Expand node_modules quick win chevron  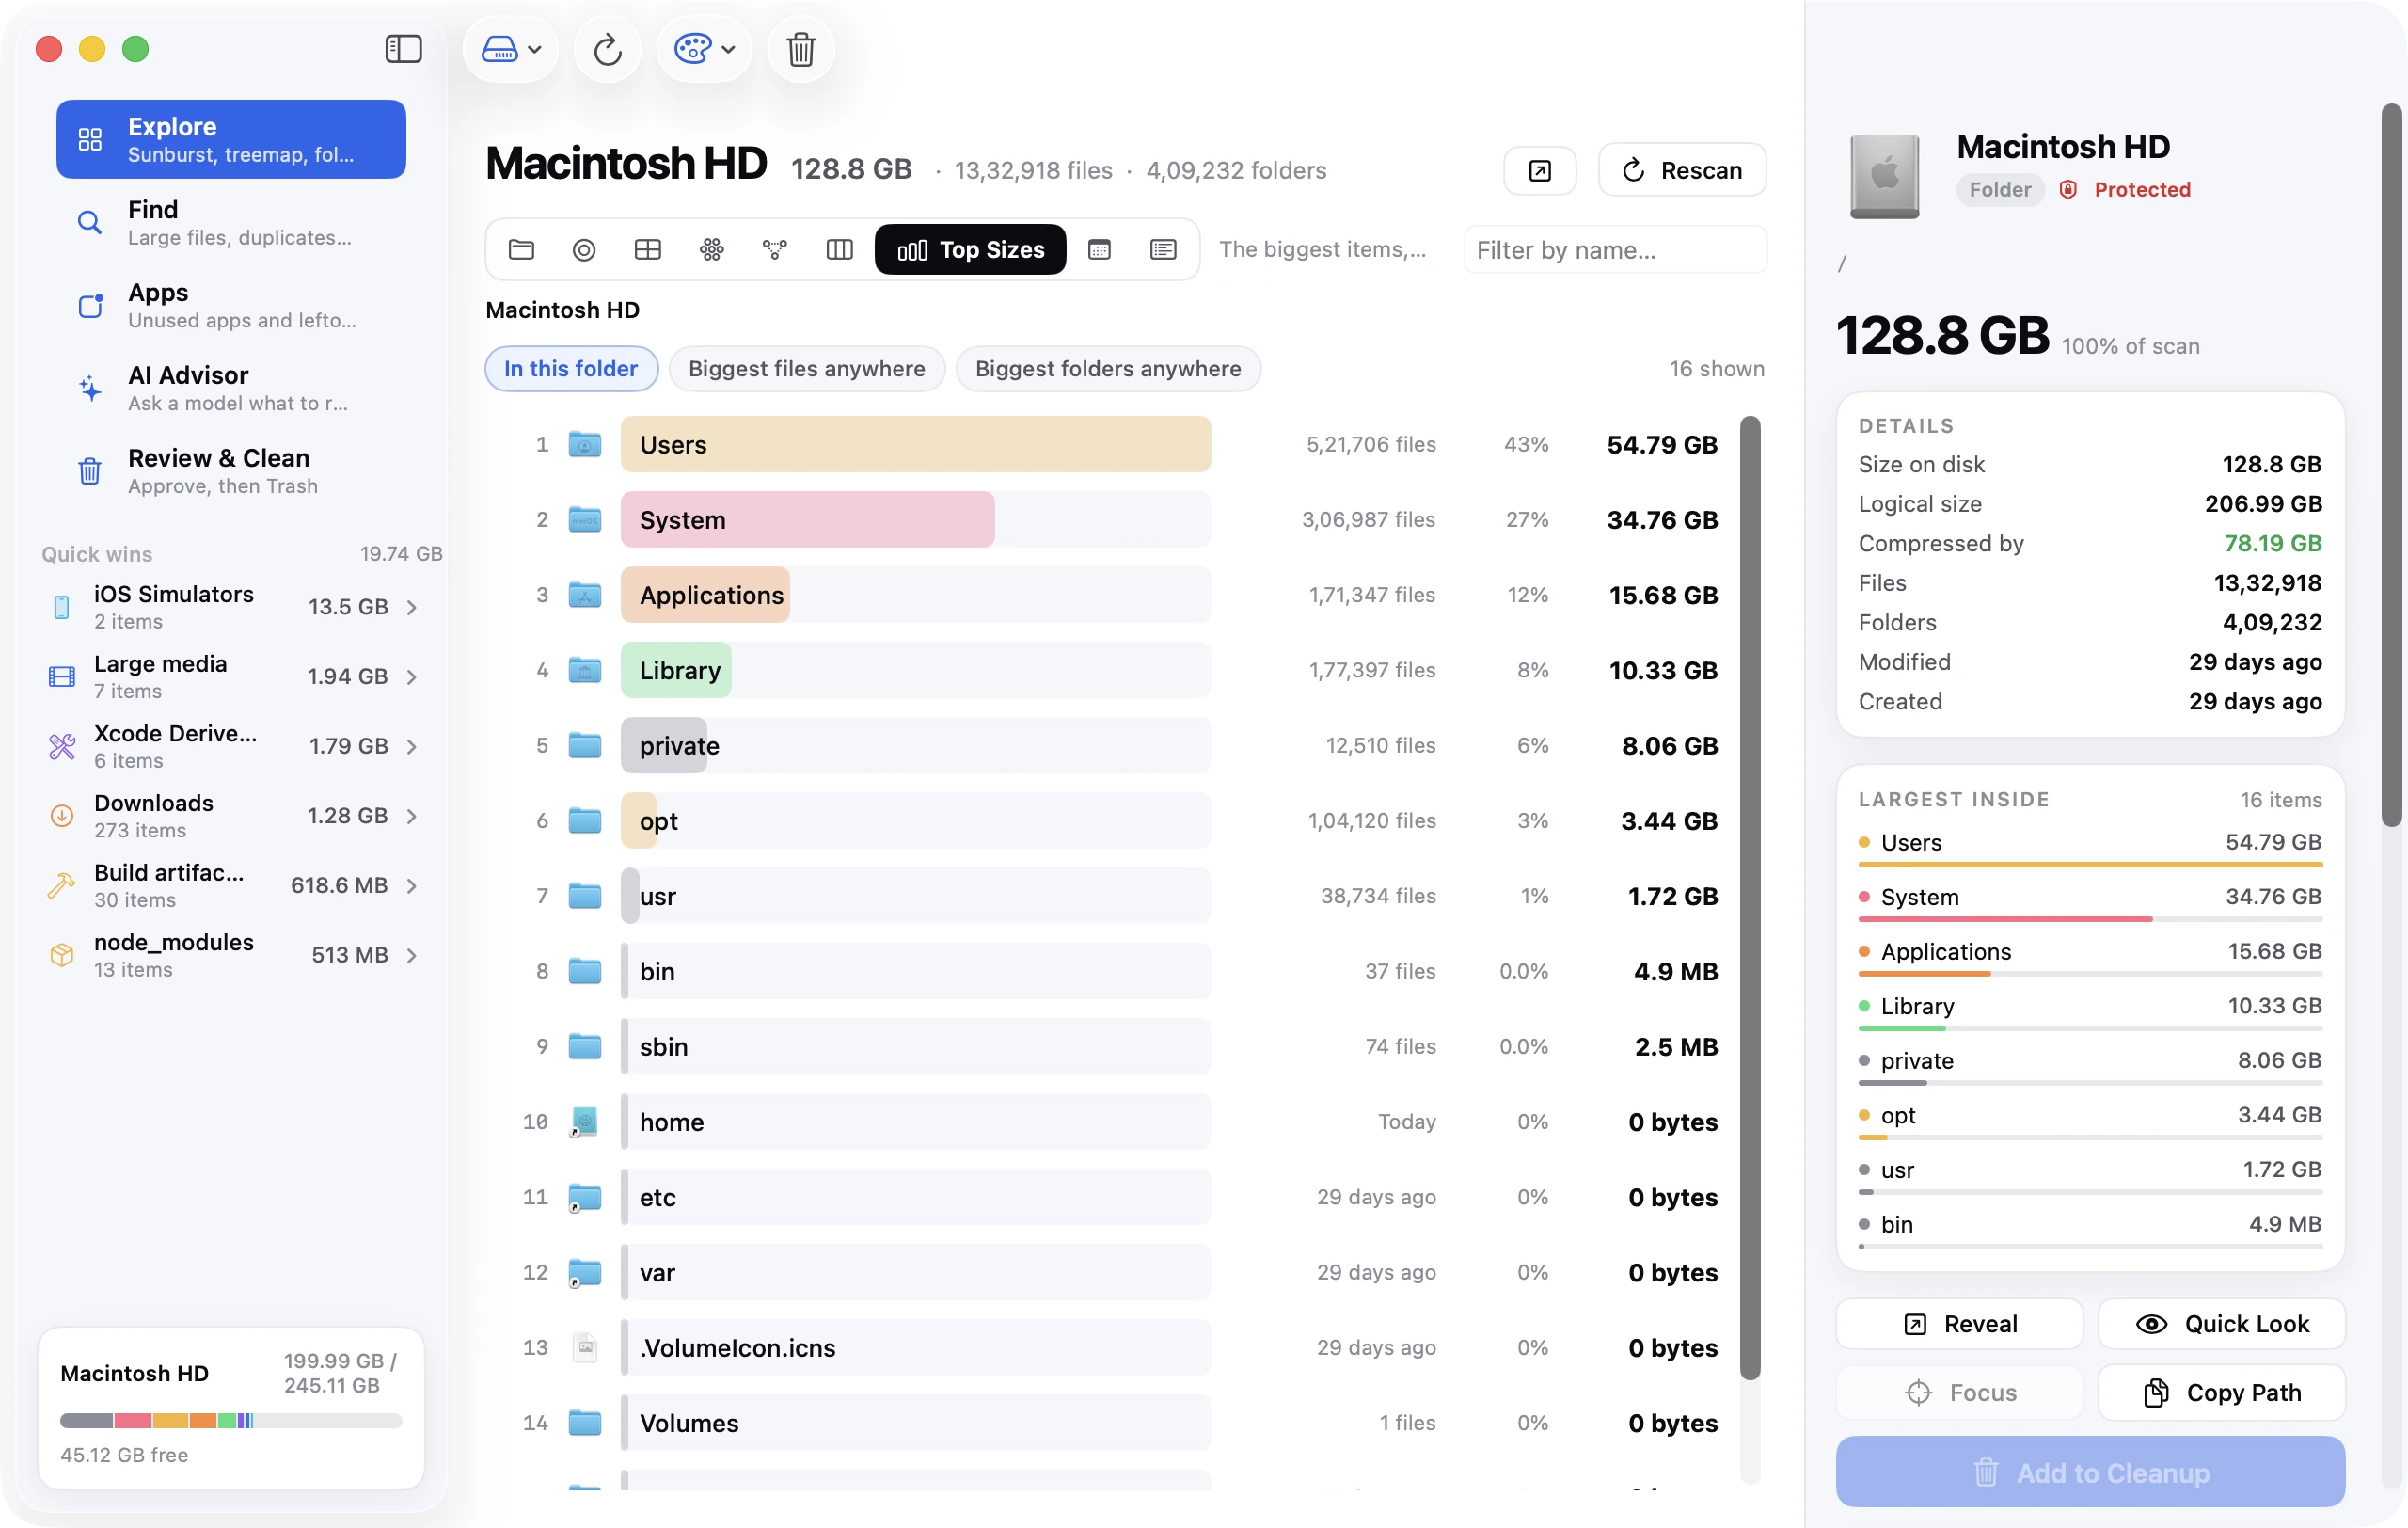coord(412,956)
